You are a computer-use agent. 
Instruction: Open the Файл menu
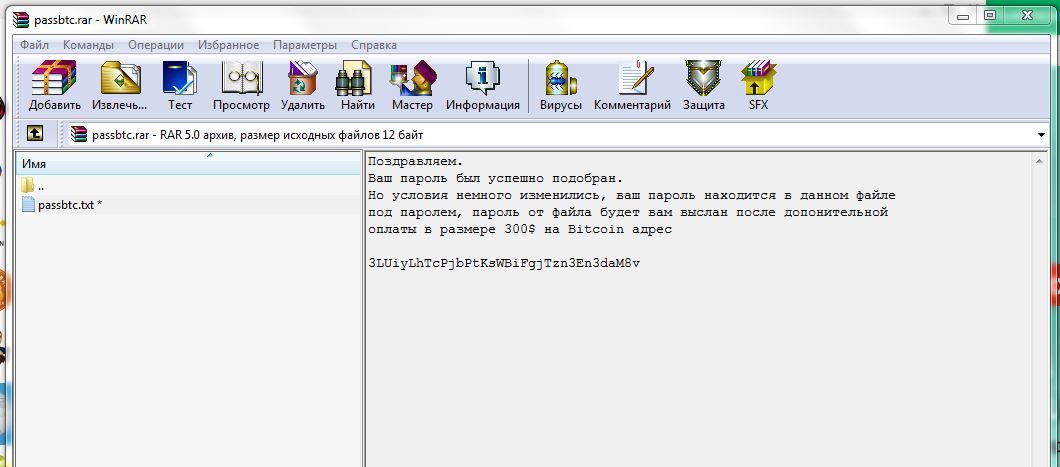pos(34,45)
